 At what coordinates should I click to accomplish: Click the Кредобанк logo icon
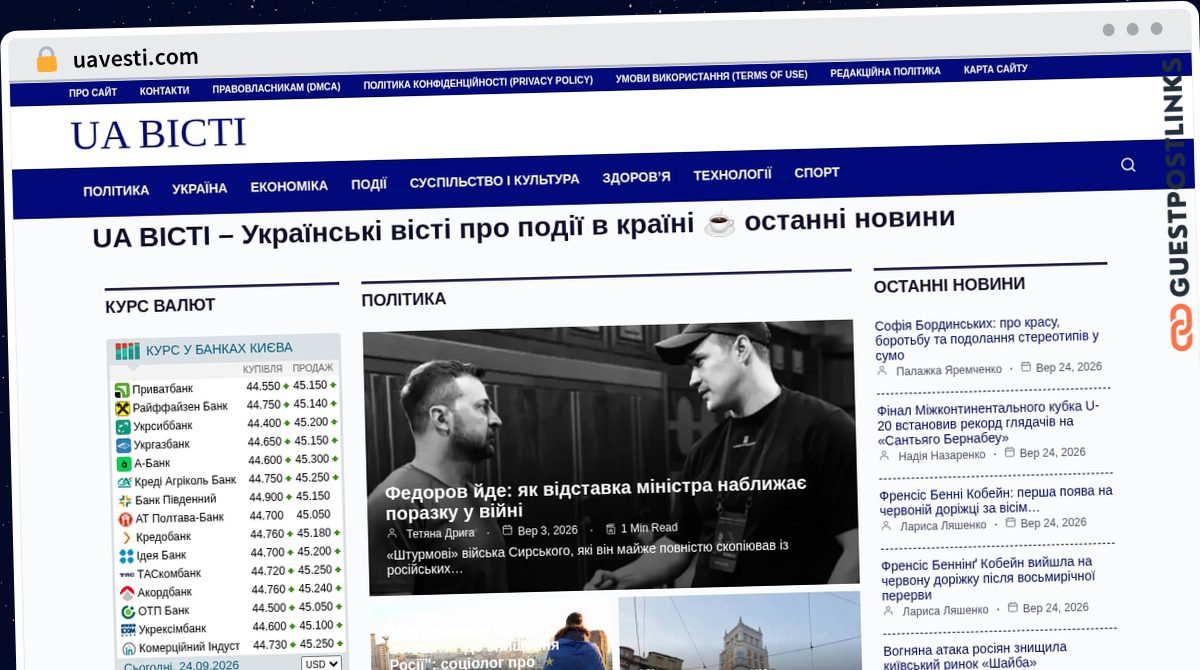(x=126, y=537)
